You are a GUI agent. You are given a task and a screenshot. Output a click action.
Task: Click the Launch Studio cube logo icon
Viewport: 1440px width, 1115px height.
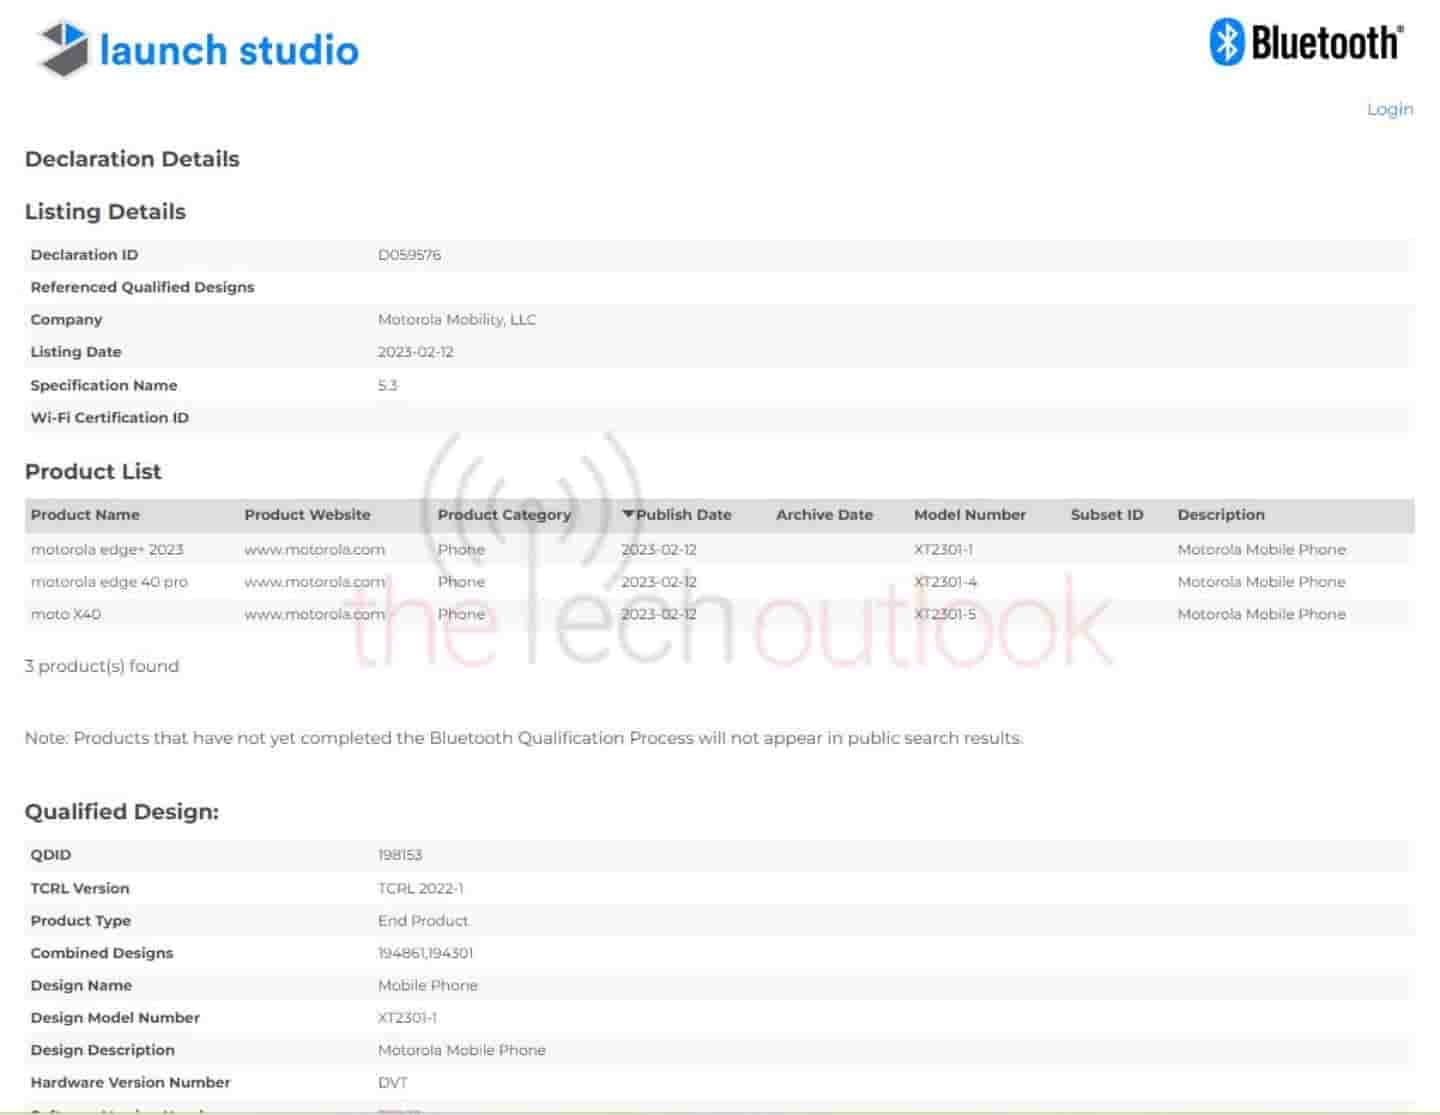[63, 49]
